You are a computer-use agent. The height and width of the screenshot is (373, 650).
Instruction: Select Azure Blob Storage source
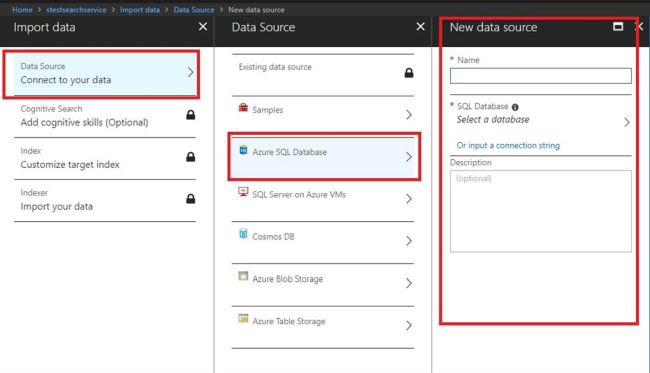[x=323, y=285]
